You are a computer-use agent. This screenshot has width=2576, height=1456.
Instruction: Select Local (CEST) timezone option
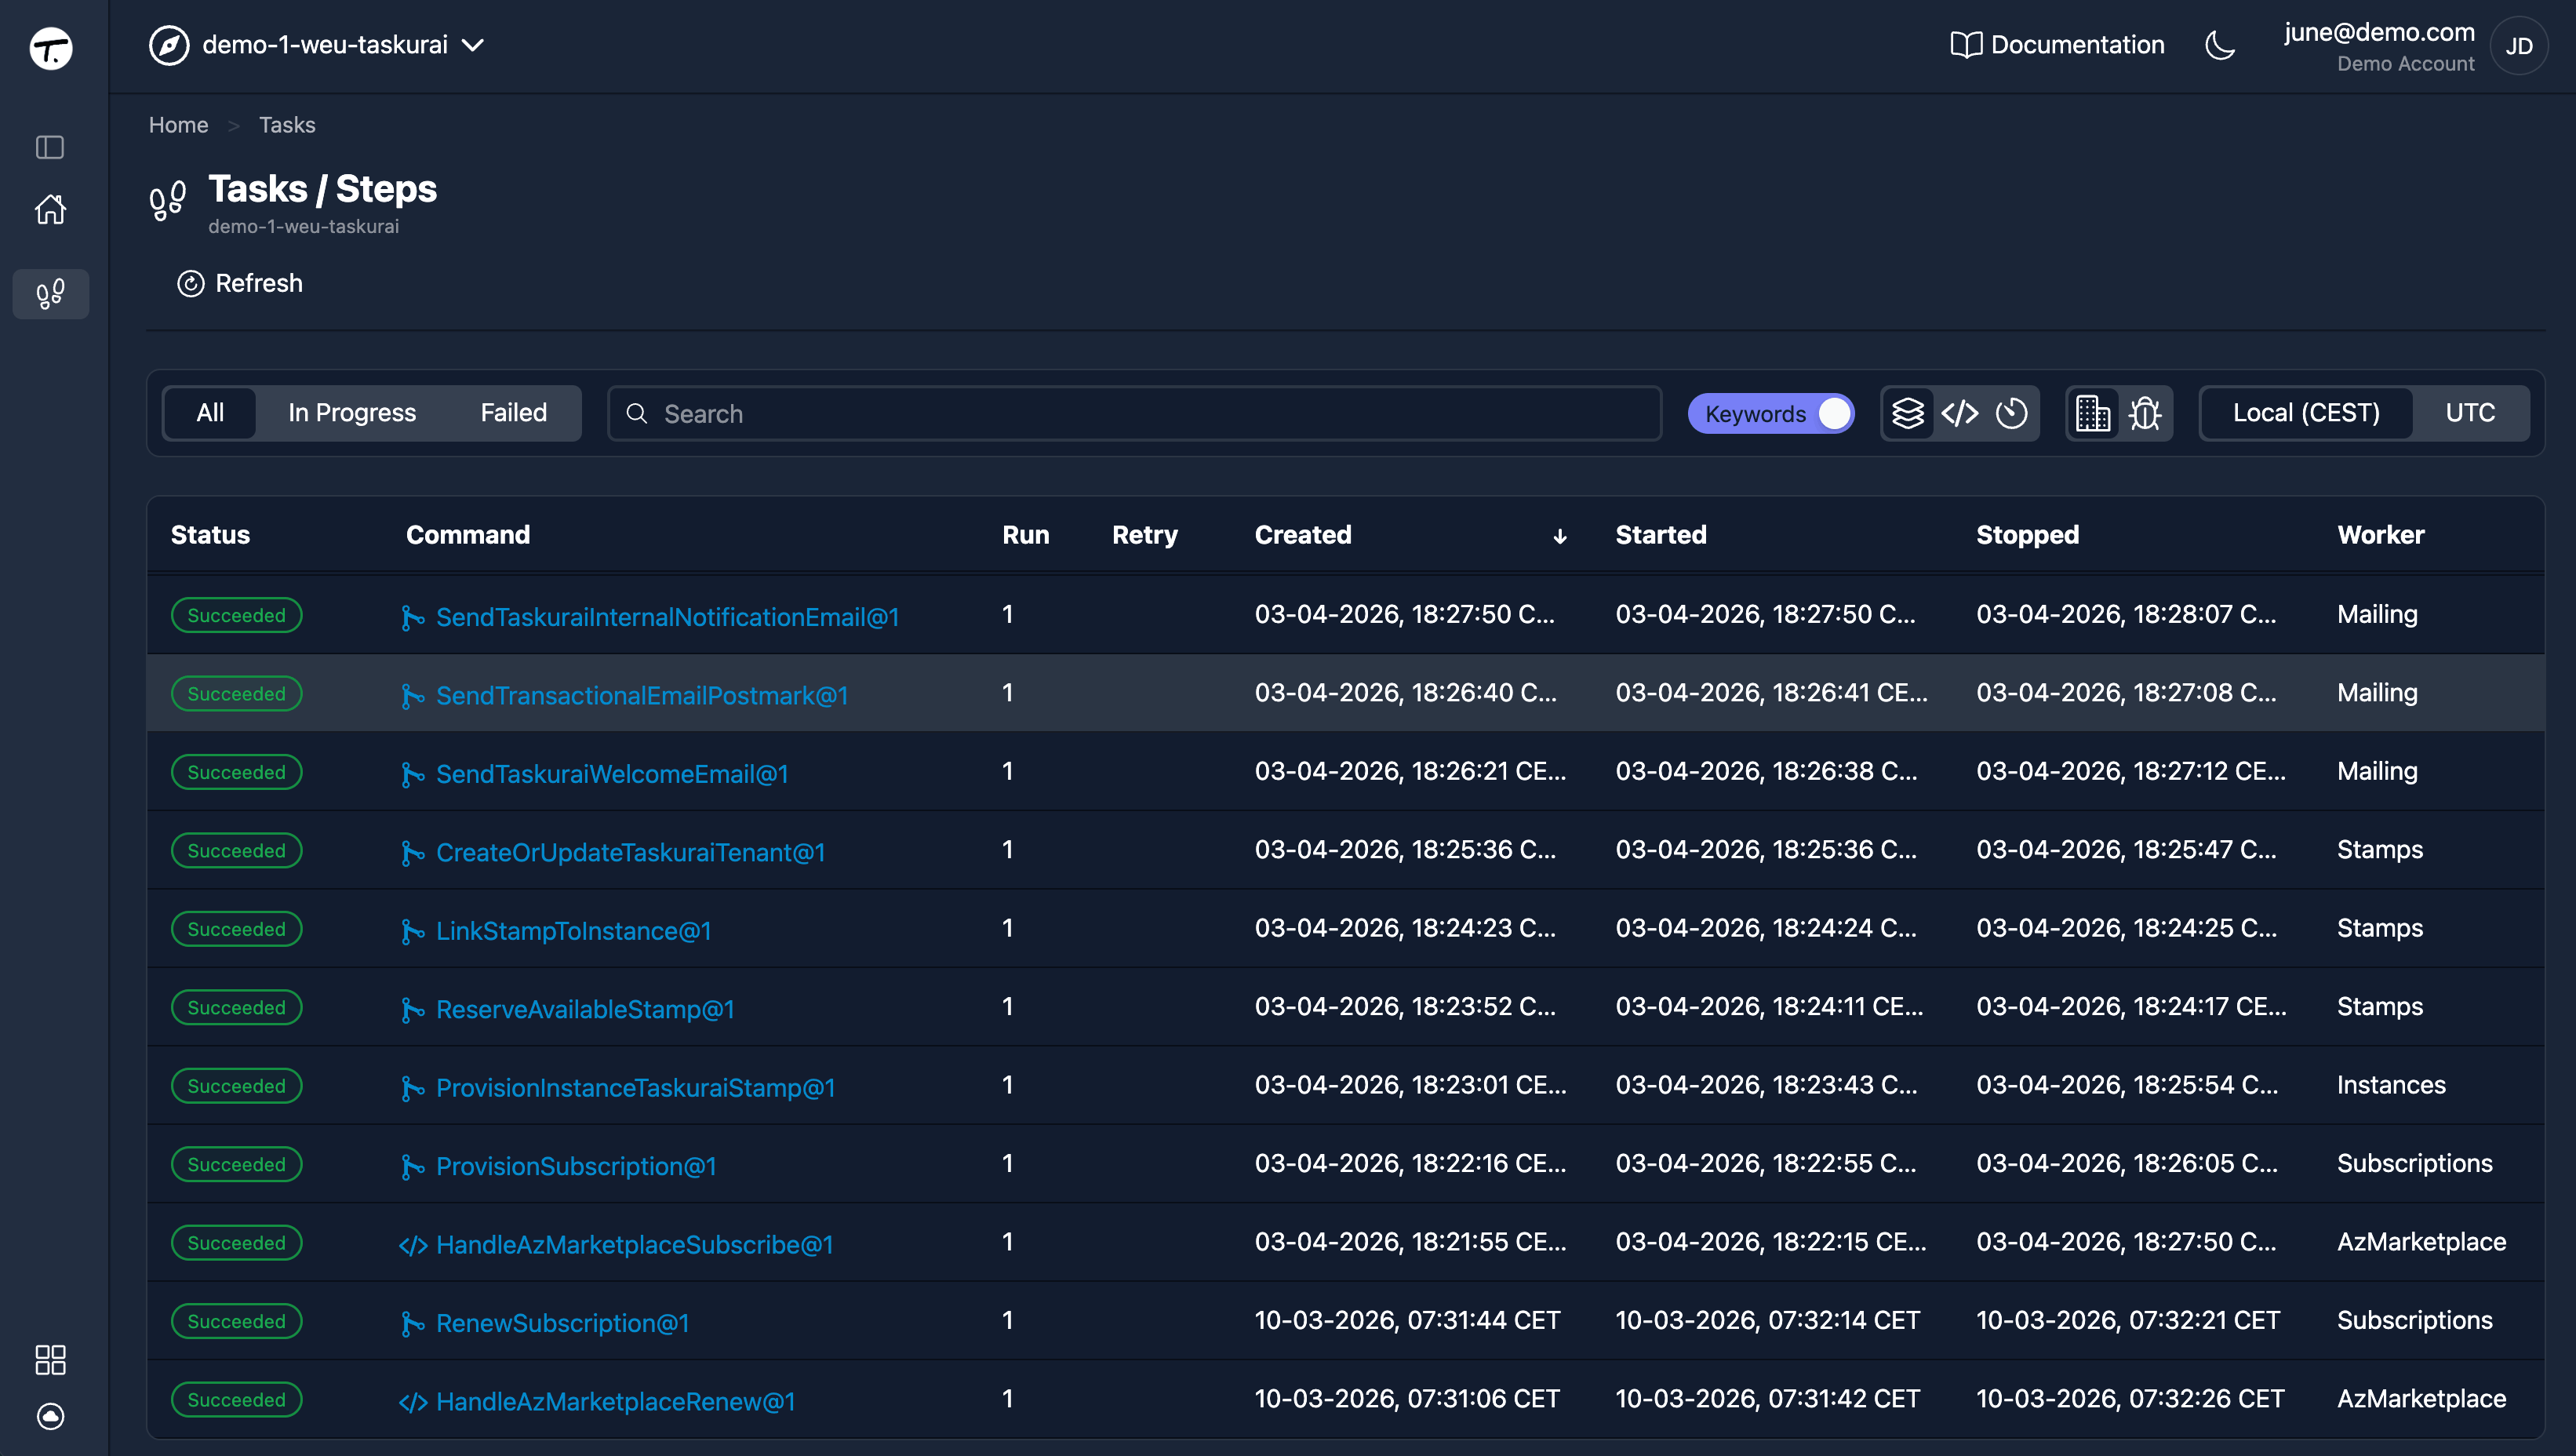[2305, 413]
